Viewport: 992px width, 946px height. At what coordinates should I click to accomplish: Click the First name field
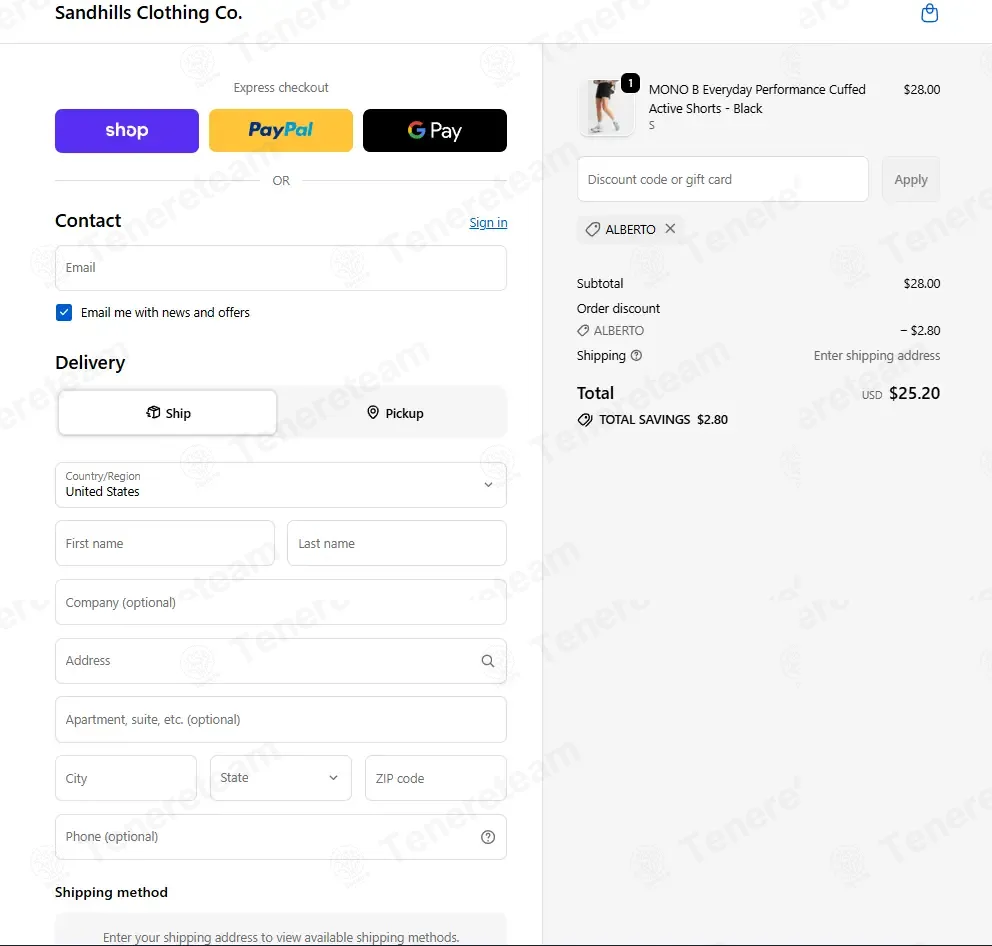point(165,544)
